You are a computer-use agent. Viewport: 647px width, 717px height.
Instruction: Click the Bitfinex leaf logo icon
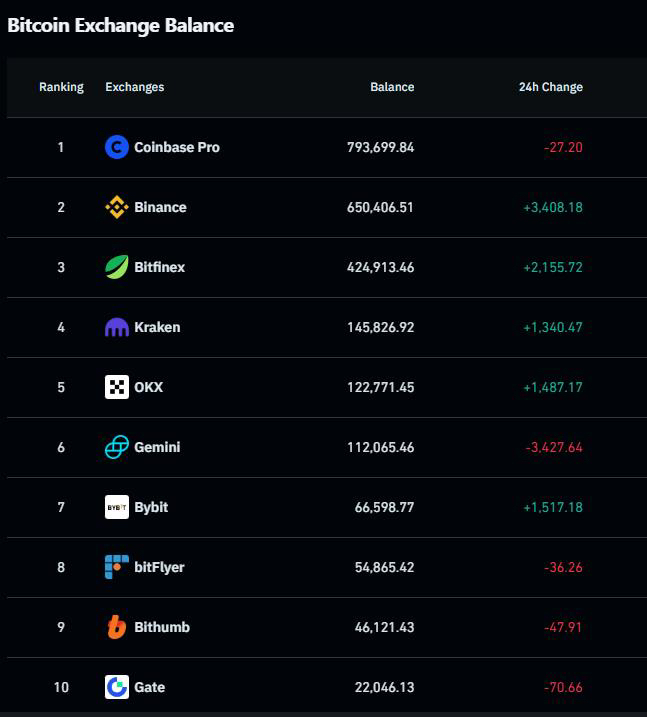click(x=117, y=267)
